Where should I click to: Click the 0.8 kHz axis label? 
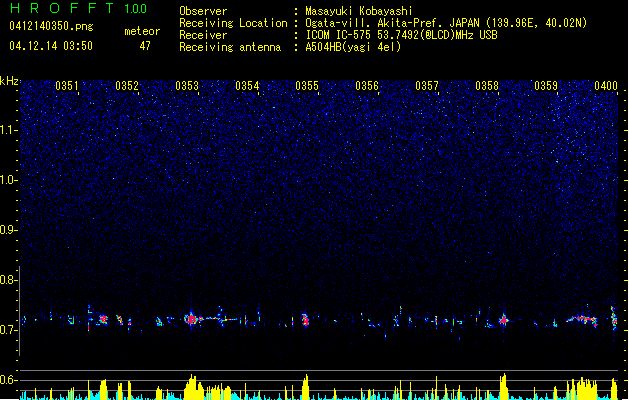coord(8,280)
